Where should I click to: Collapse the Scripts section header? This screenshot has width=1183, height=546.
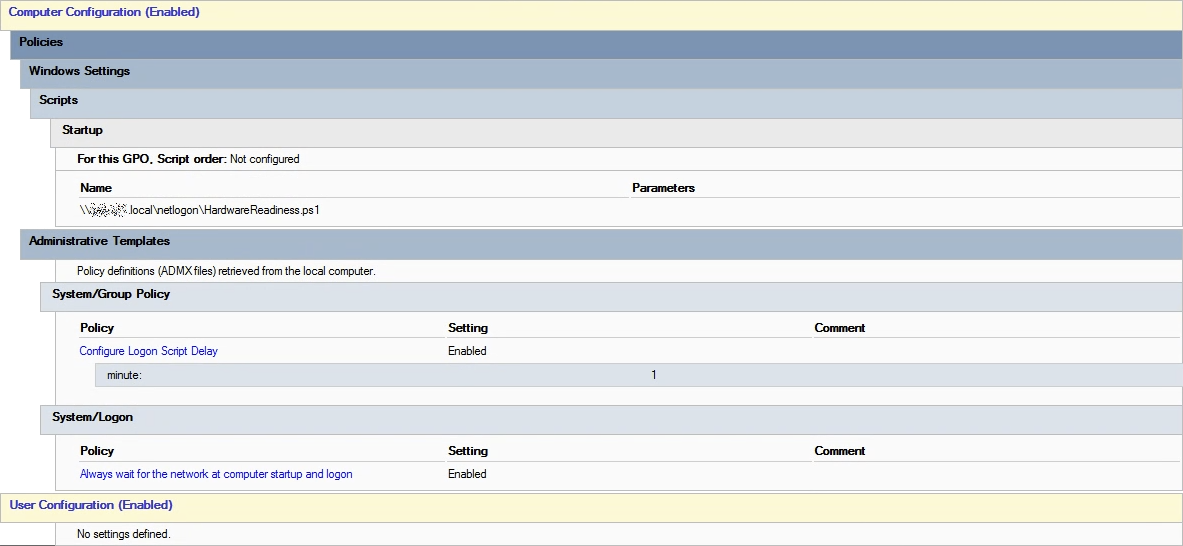pyautogui.click(x=59, y=101)
